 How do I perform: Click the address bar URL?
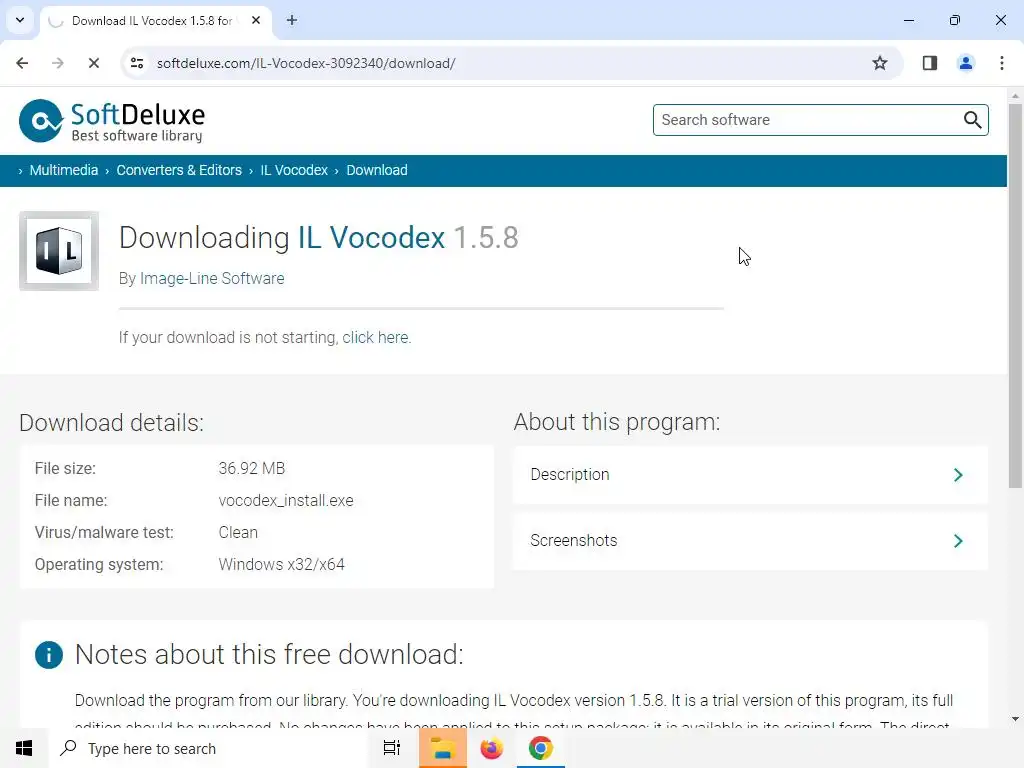point(306,63)
